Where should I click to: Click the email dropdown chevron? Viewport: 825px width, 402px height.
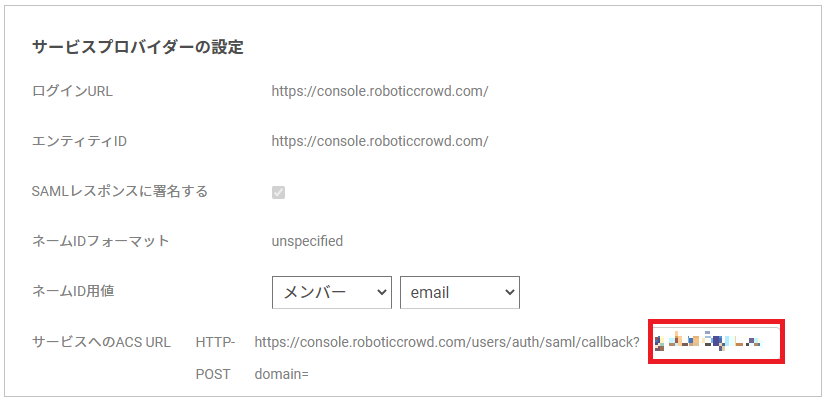coord(509,292)
